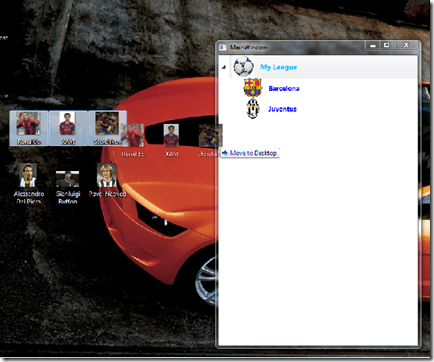Screen dimensions: 434x362
Task: Click the Pavel Nedved label text
Action: click(107, 194)
